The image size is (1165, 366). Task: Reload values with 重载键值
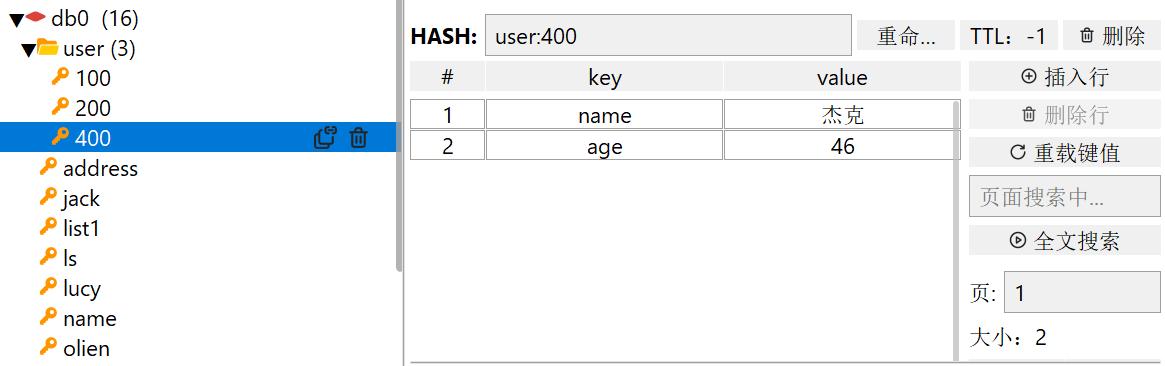(1065, 153)
